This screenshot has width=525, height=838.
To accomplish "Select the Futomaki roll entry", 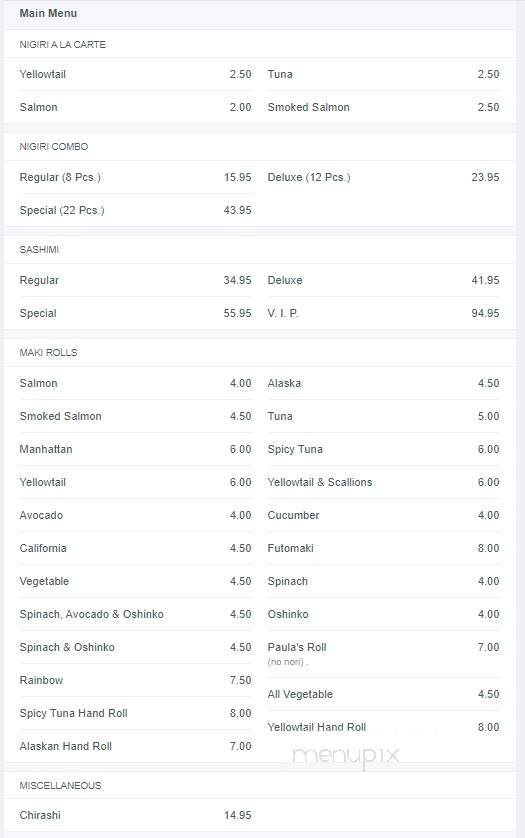I will [x=383, y=548].
